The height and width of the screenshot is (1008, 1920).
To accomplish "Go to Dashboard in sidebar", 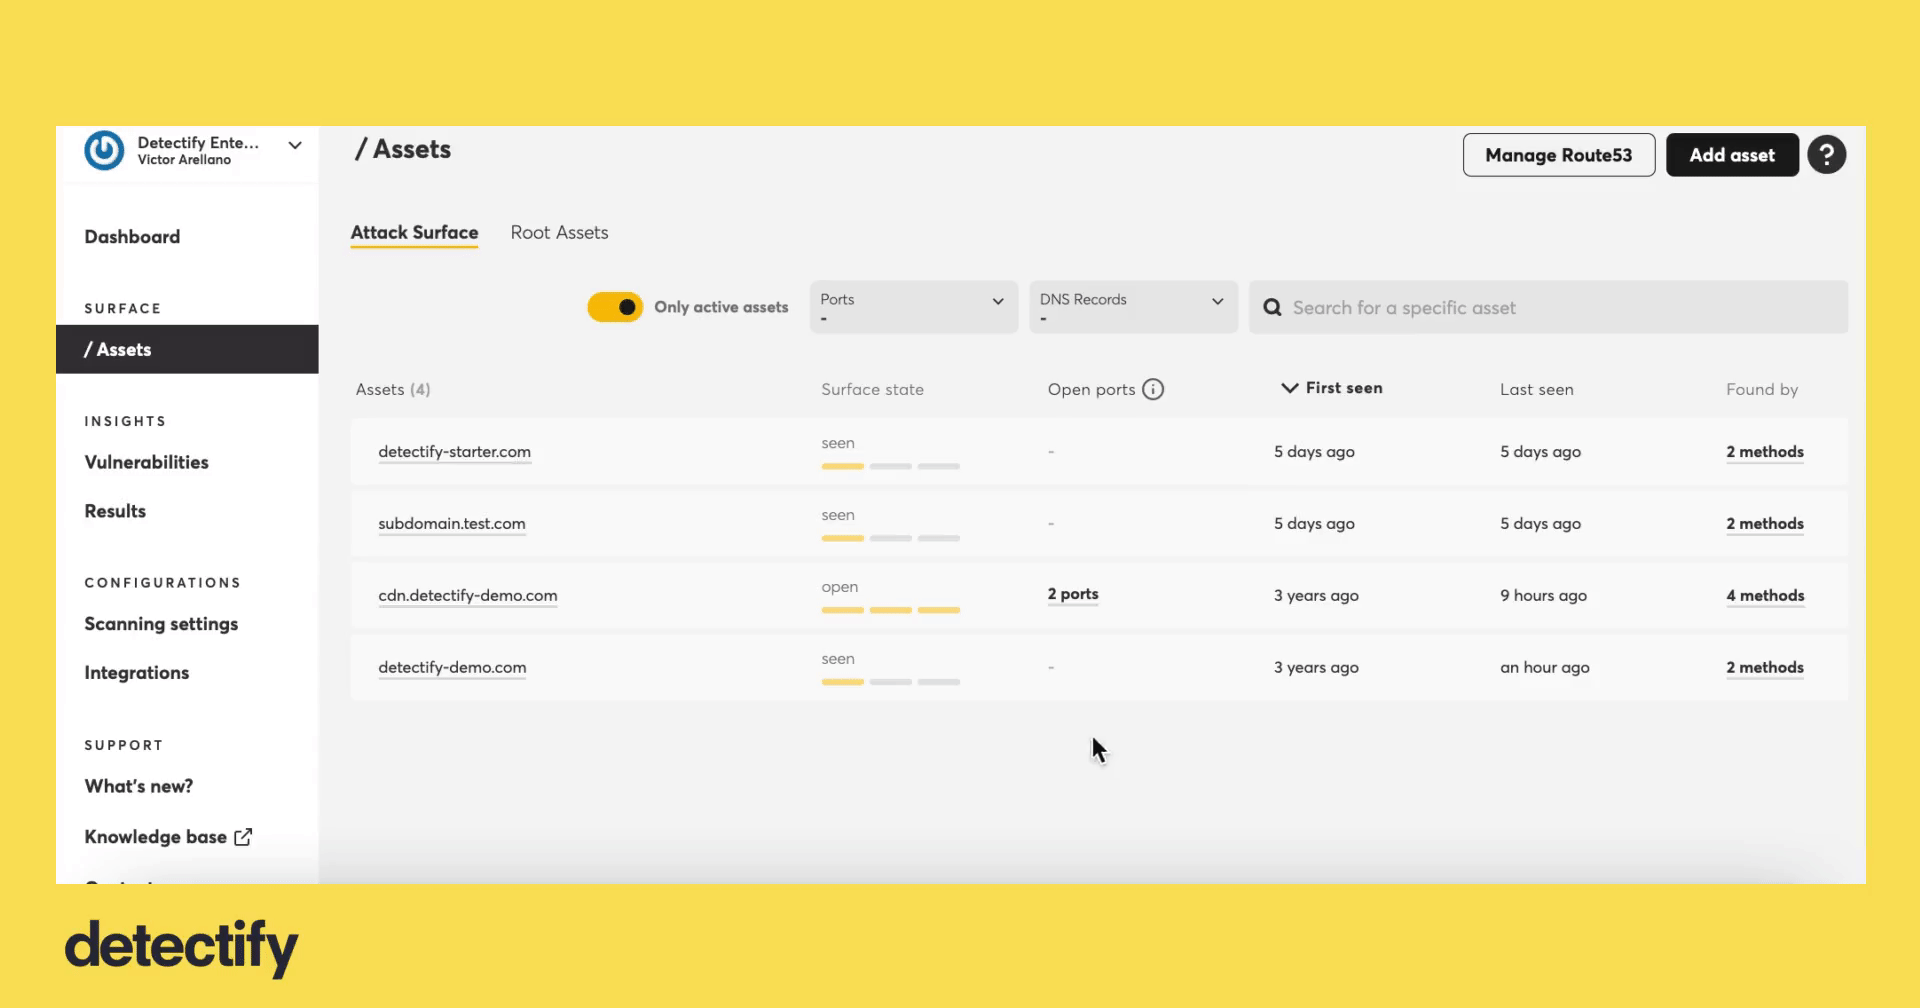I will (x=132, y=237).
